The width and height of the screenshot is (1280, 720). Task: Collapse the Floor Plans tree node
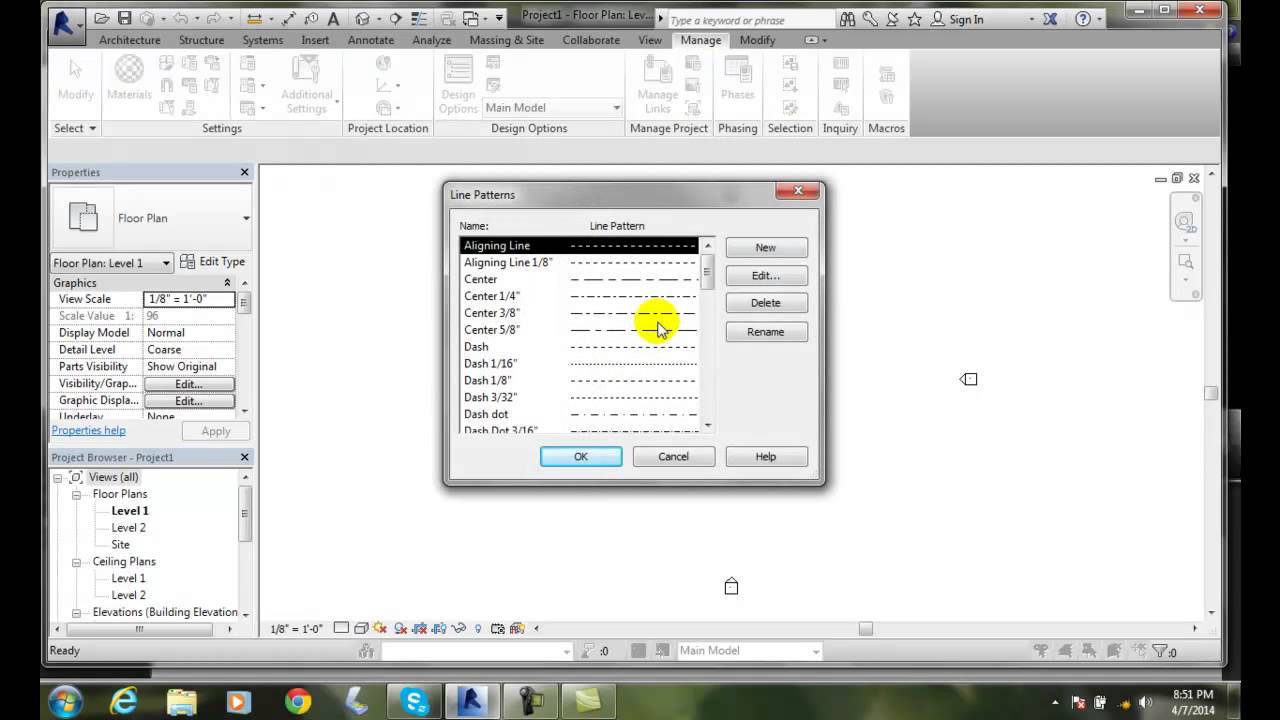[76, 494]
